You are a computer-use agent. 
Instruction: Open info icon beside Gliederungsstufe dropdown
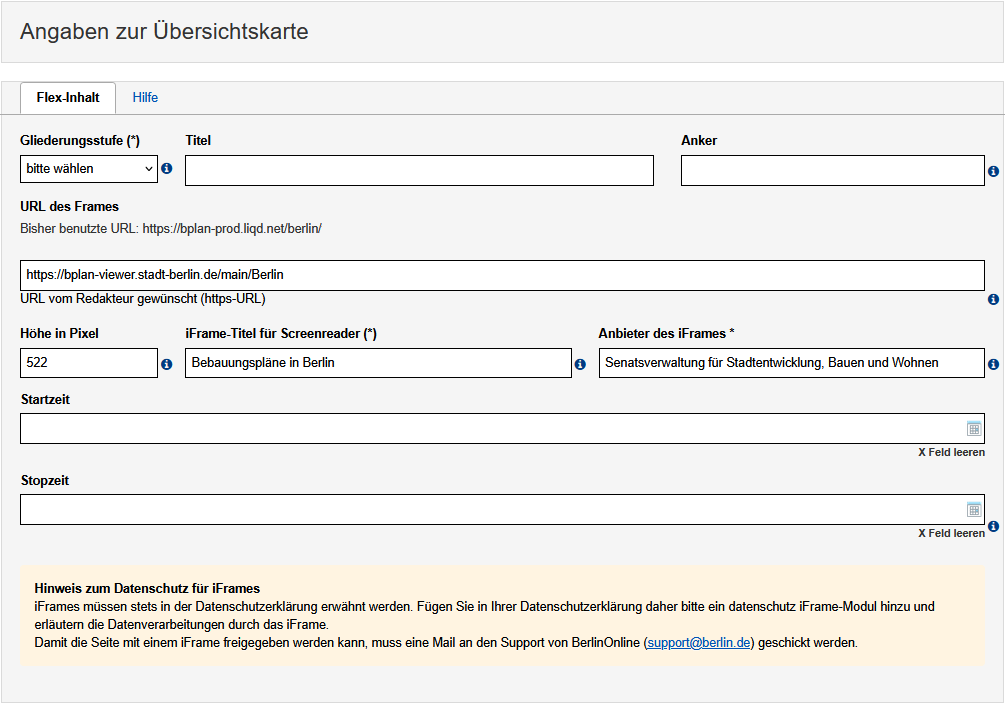pos(167,169)
